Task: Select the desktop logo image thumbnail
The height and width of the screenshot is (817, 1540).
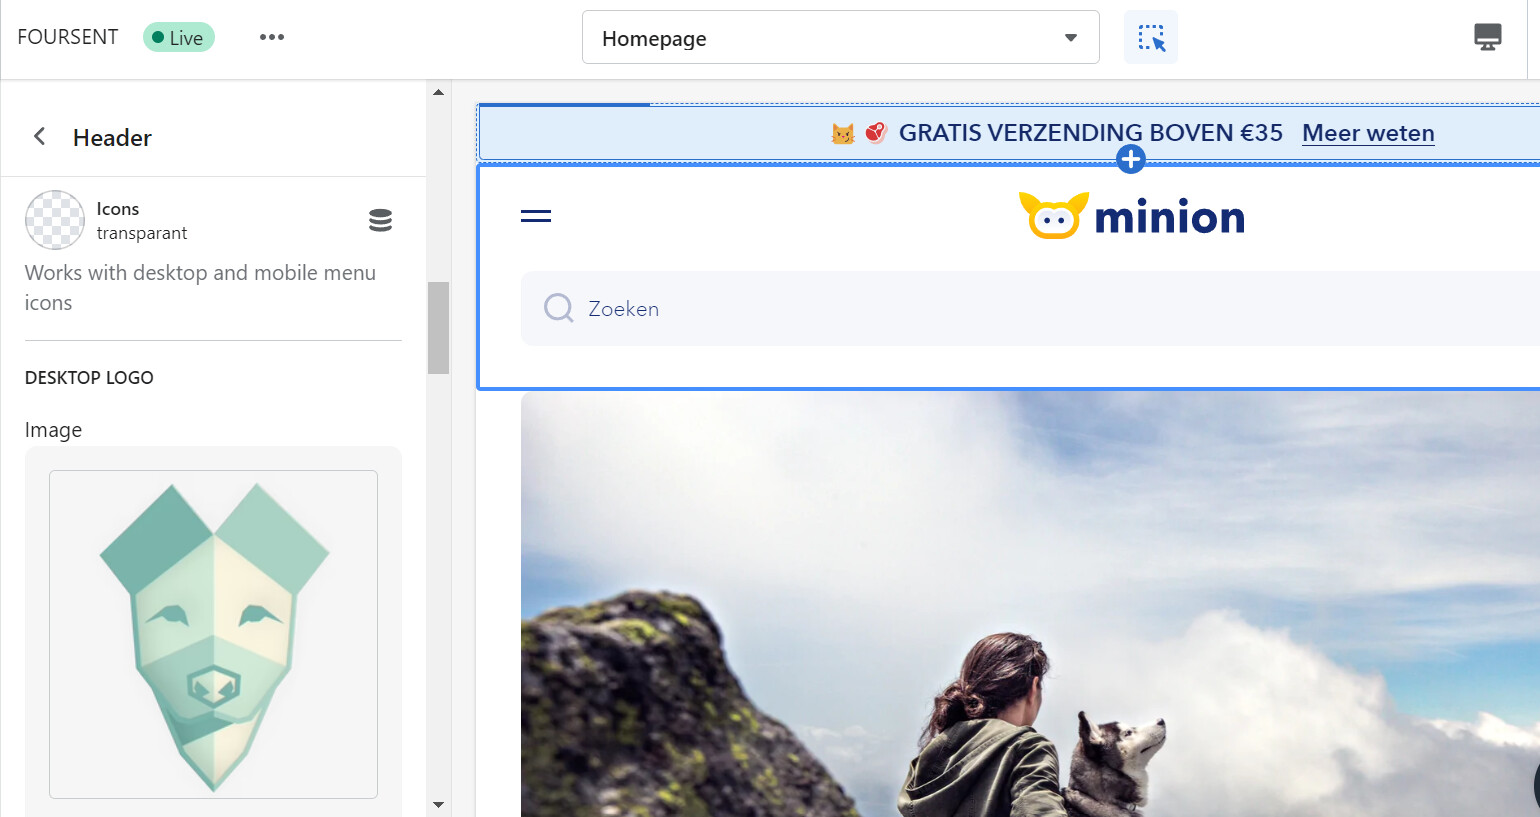Action: click(x=213, y=634)
